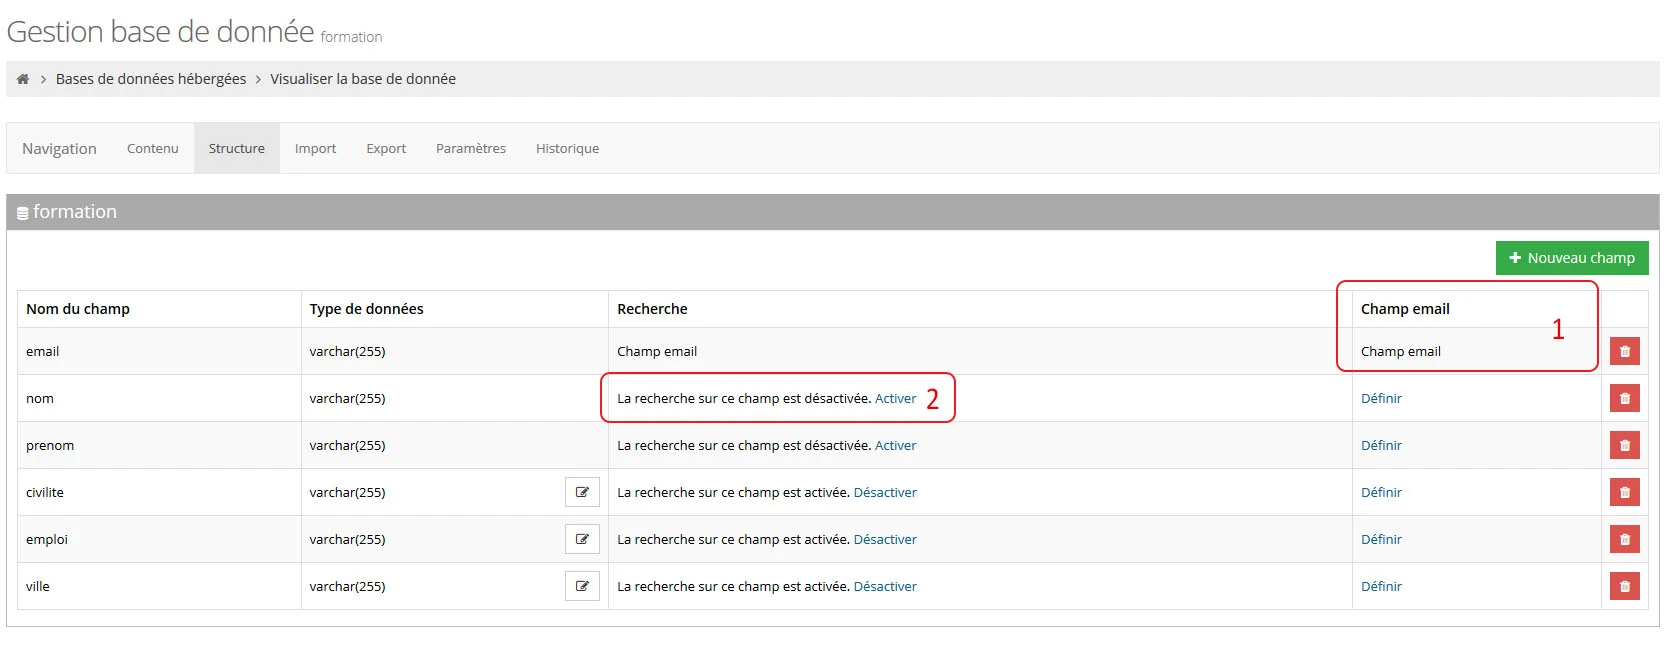Viewport: 1680px width, 654px height.
Task: Remove the civilite field via trash icon
Action: pyautogui.click(x=1624, y=492)
